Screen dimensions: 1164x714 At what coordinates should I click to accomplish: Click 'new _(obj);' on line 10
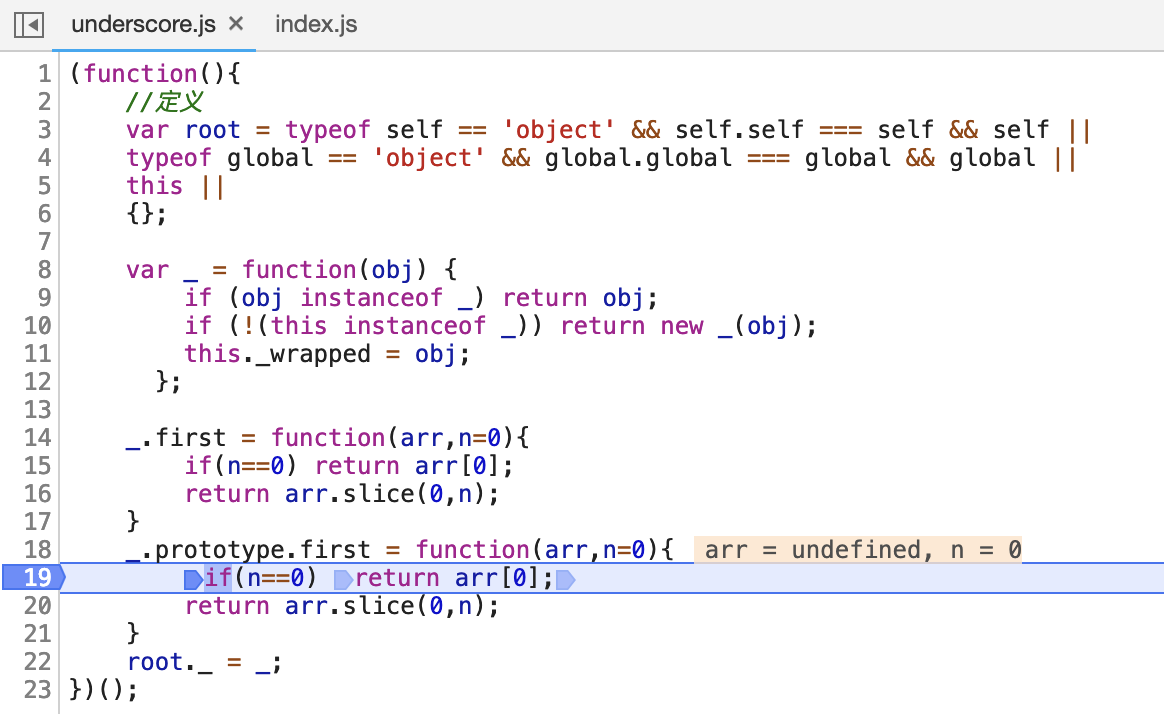click(738, 326)
